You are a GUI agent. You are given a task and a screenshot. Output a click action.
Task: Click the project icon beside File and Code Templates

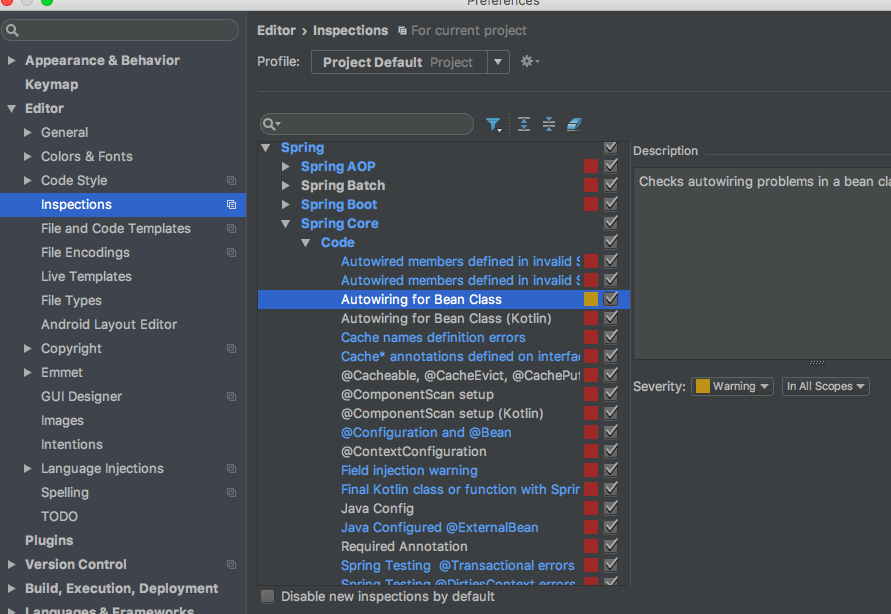pyautogui.click(x=231, y=228)
